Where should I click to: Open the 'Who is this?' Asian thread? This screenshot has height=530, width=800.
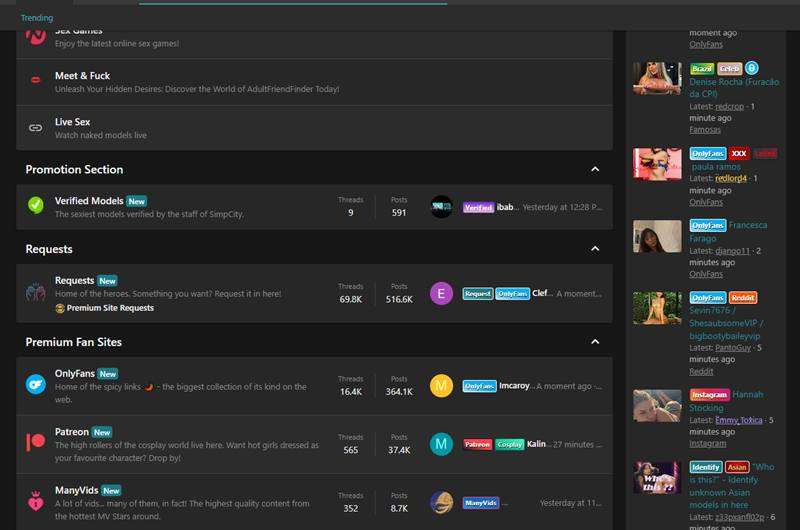pos(732,486)
